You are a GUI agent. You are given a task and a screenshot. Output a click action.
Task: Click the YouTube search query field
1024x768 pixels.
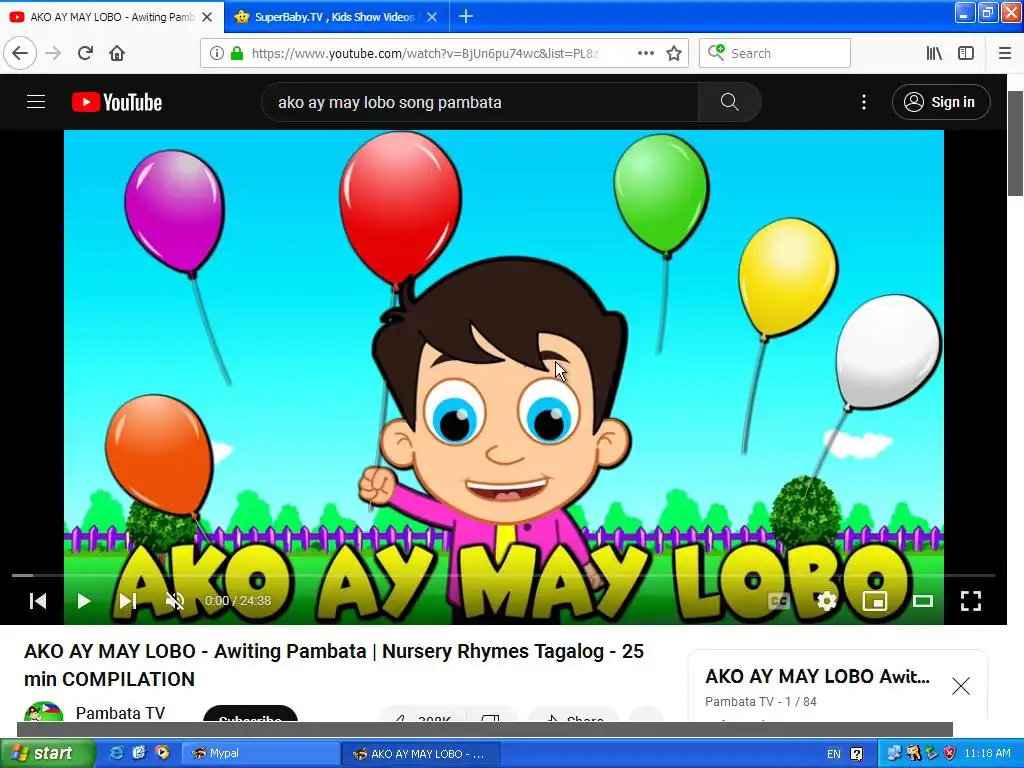480,102
